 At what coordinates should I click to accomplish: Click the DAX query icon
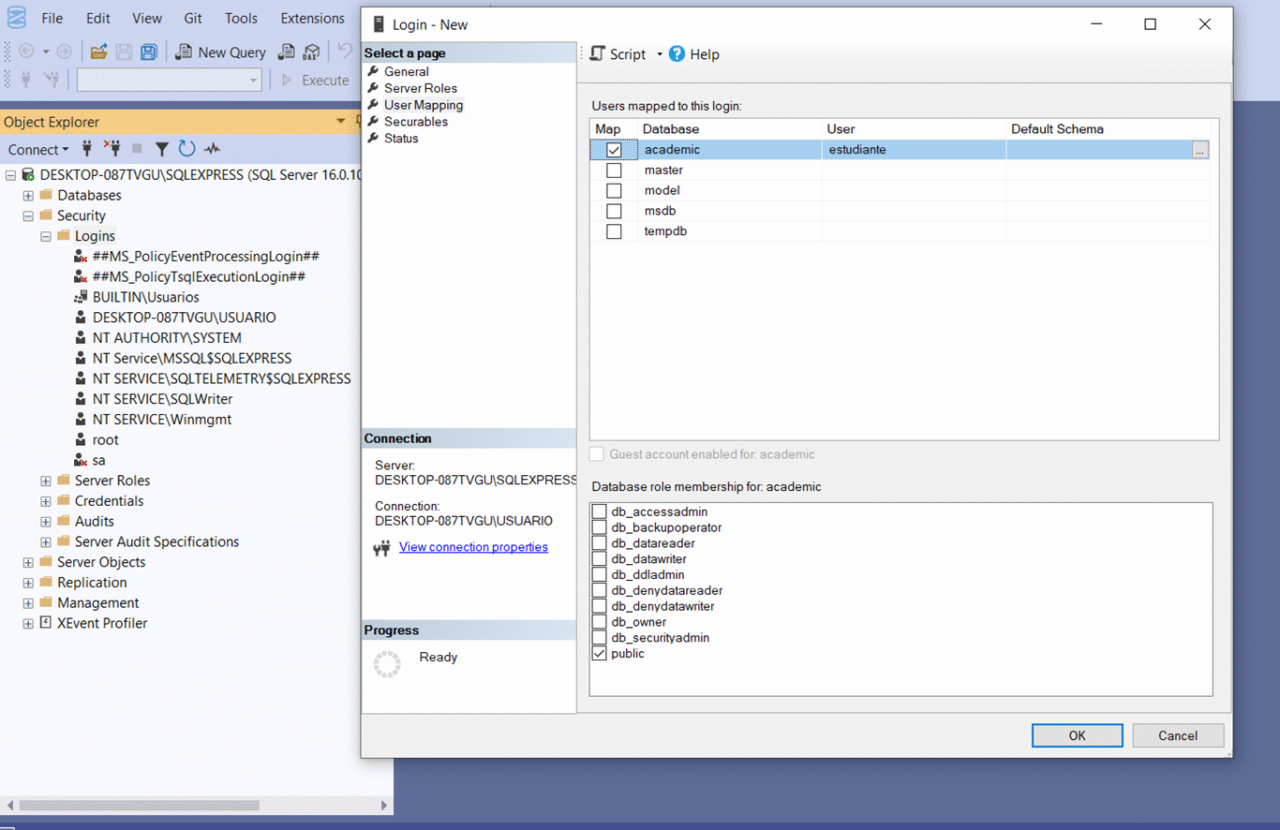tap(312, 52)
